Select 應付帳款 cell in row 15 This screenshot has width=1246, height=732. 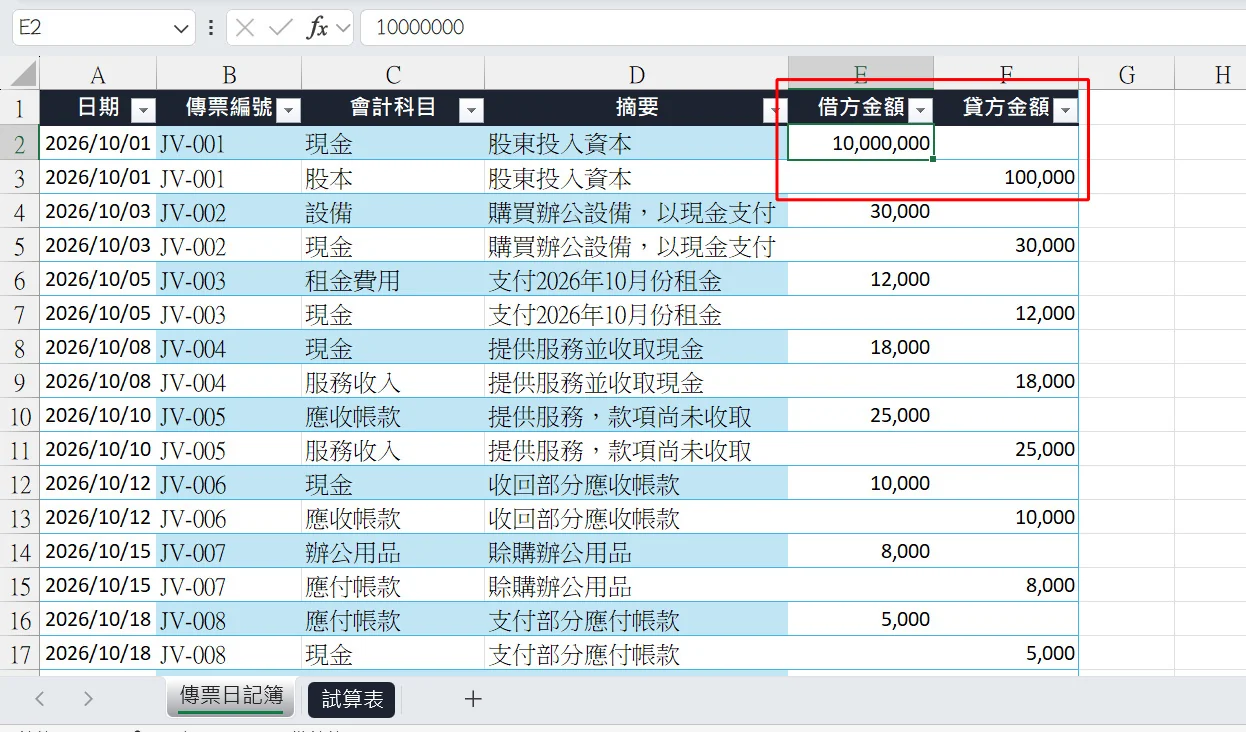[393, 586]
